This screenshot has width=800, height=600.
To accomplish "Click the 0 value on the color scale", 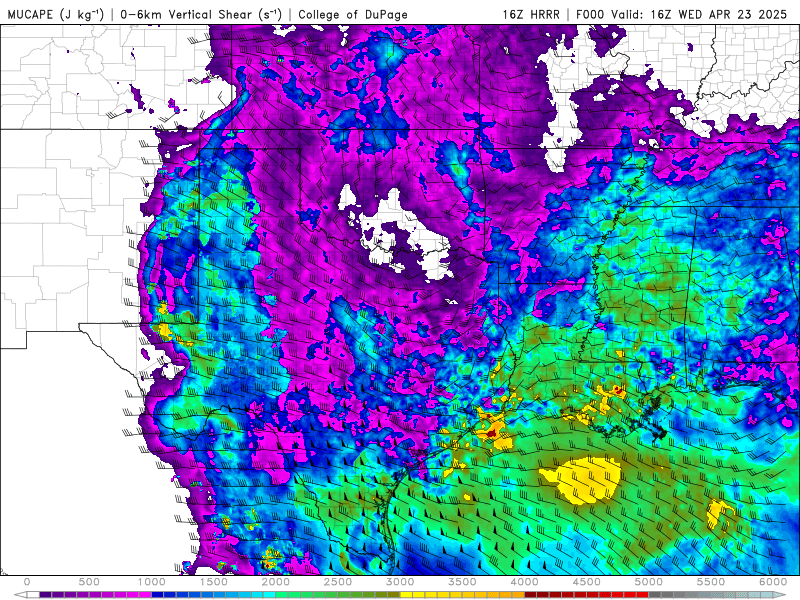I will [27, 582].
